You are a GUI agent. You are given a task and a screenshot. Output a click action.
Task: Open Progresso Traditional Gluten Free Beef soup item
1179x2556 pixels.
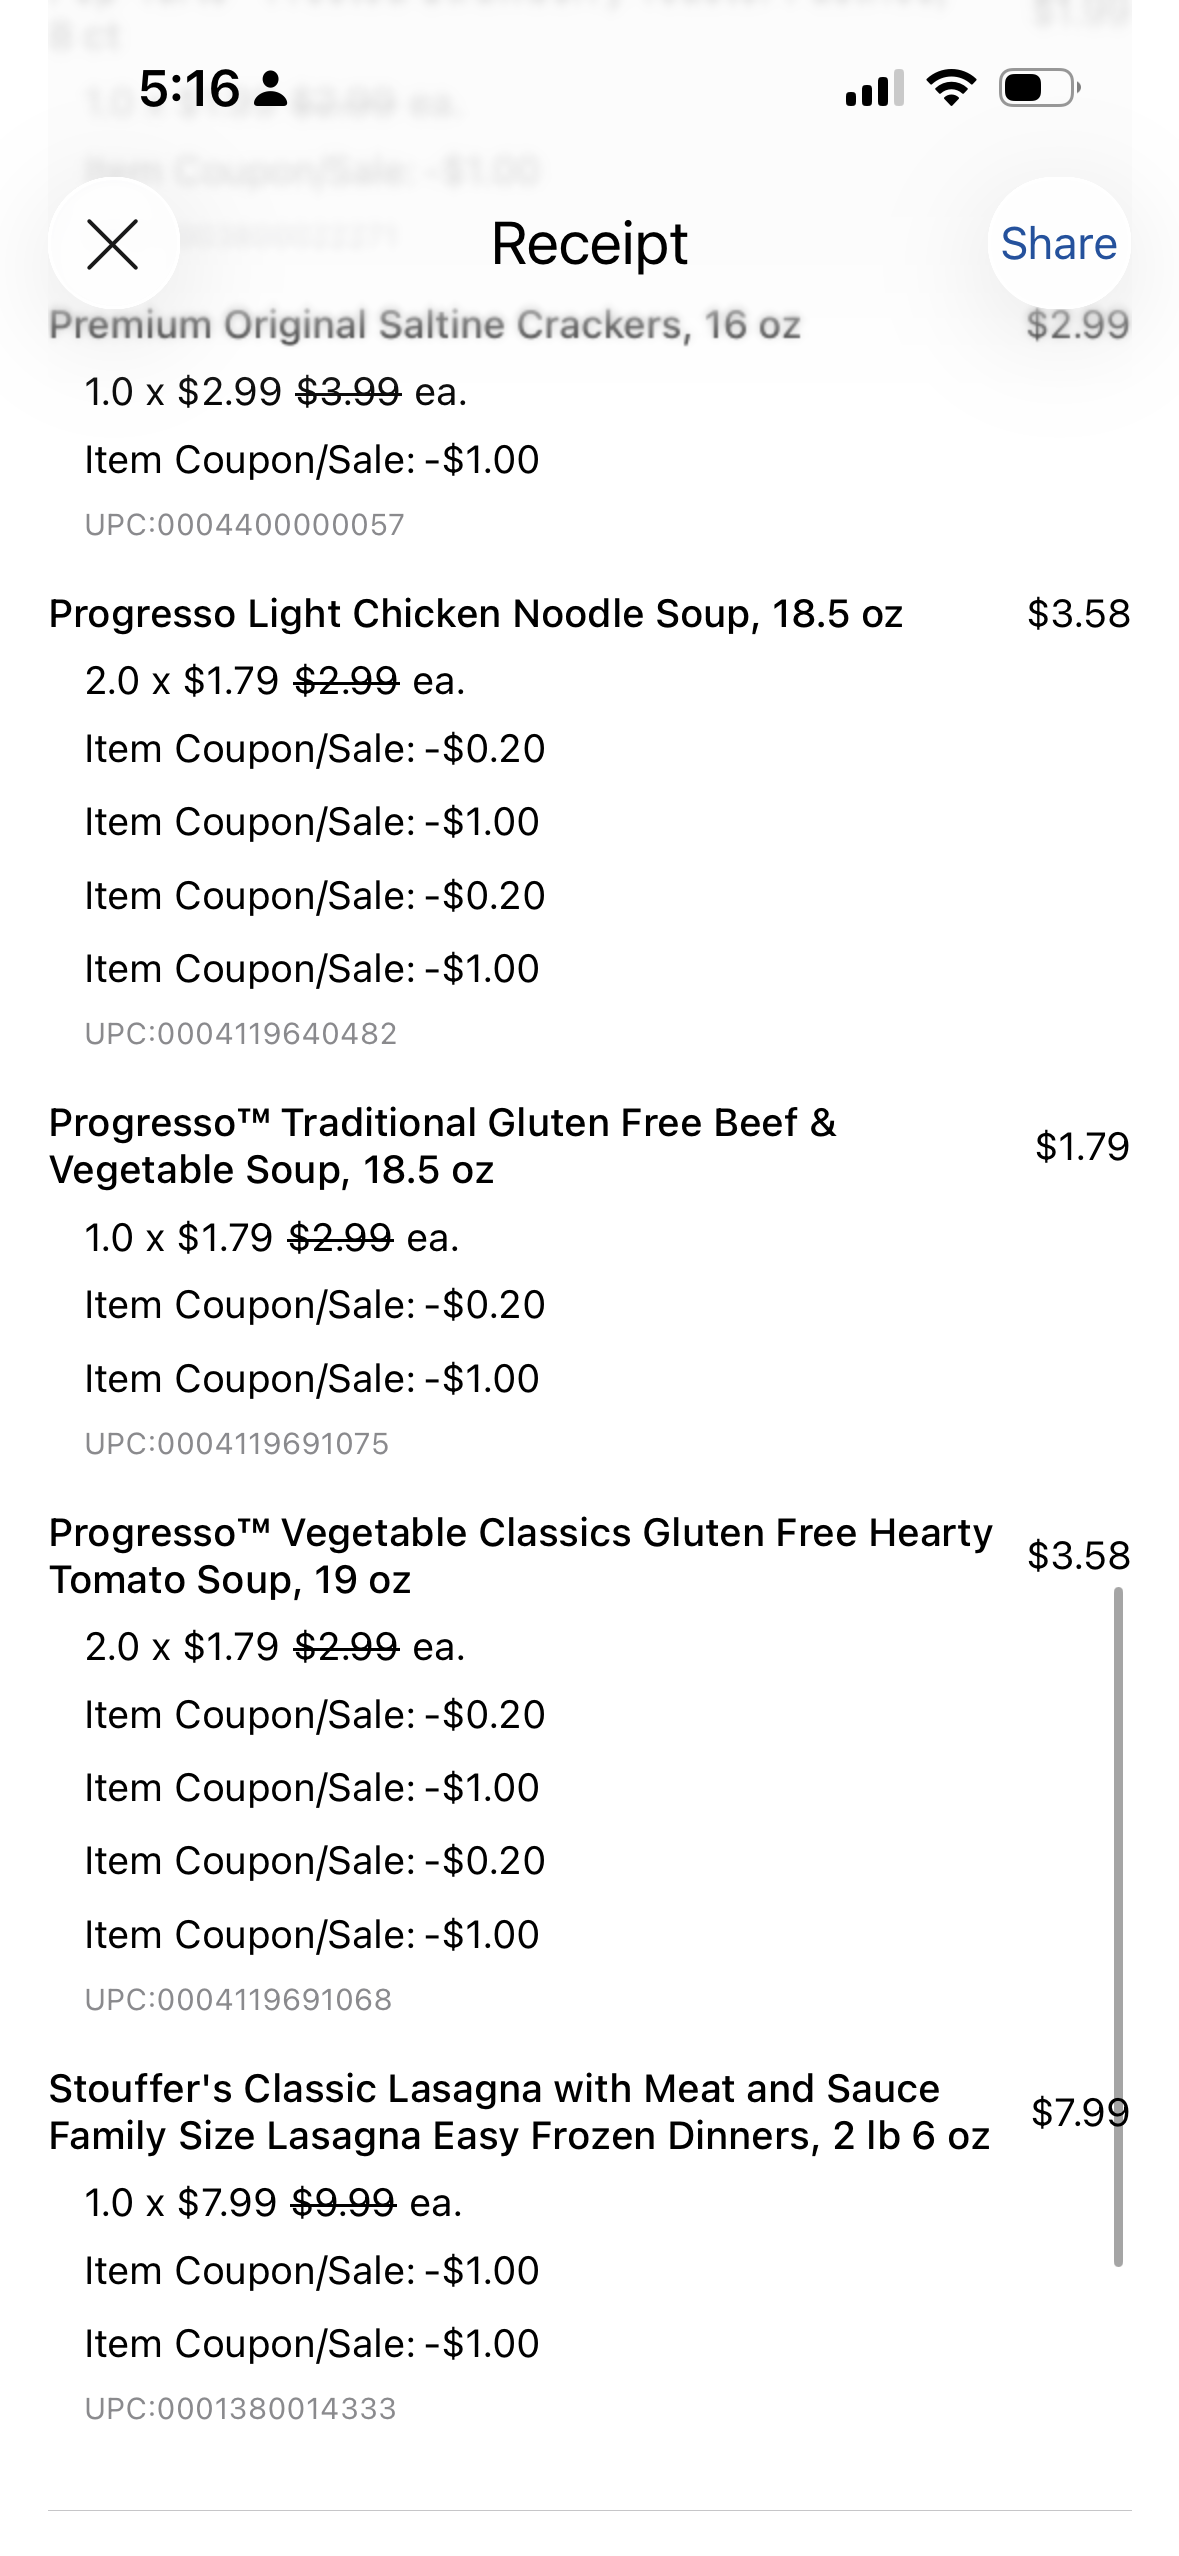click(x=442, y=1146)
